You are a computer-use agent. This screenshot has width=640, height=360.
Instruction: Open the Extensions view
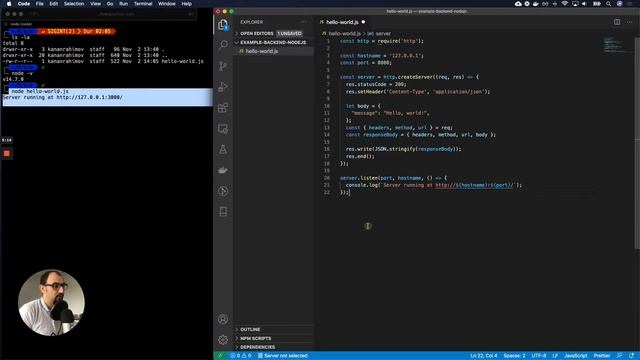click(223, 108)
